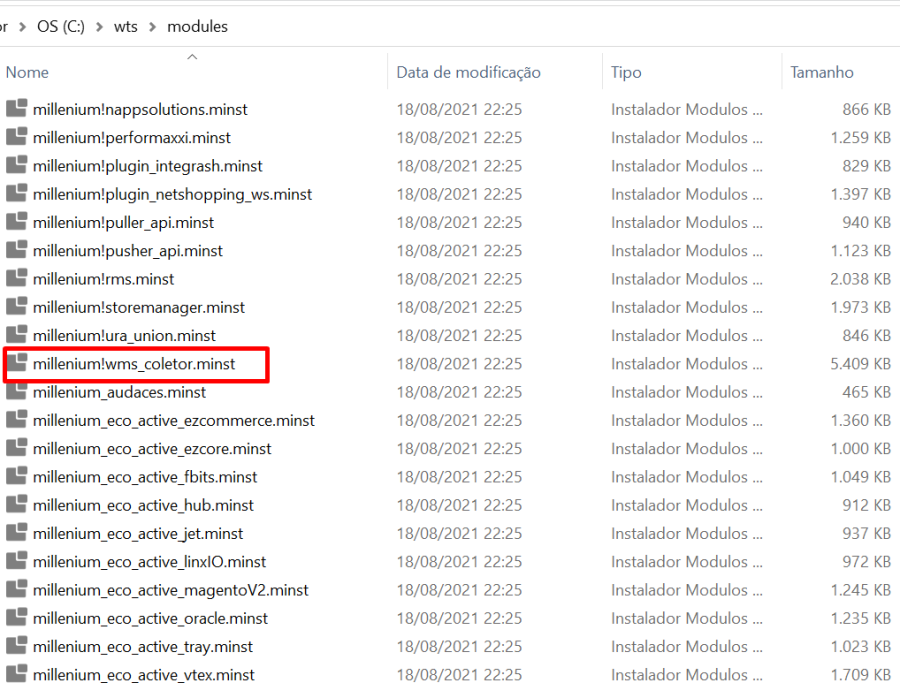Click the millenium_eco_active_tray.minst file icon

pos(16,645)
